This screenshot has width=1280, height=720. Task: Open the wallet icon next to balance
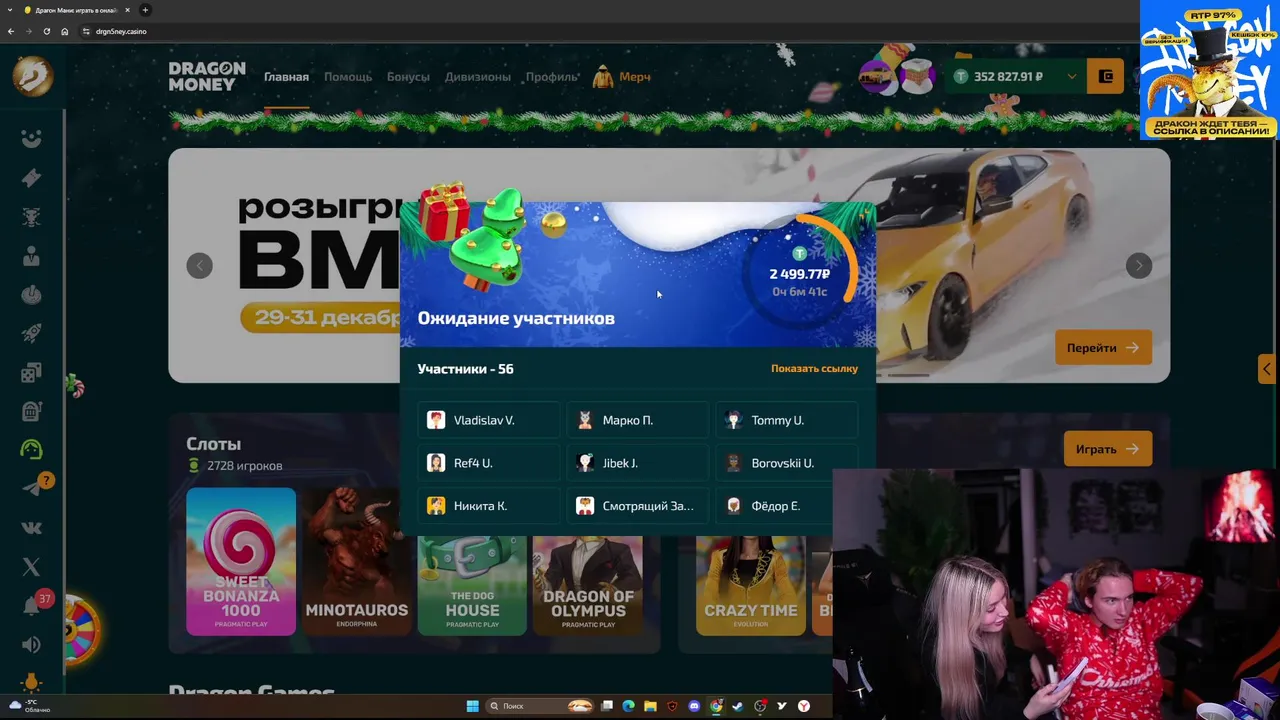[x=1105, y=76]
